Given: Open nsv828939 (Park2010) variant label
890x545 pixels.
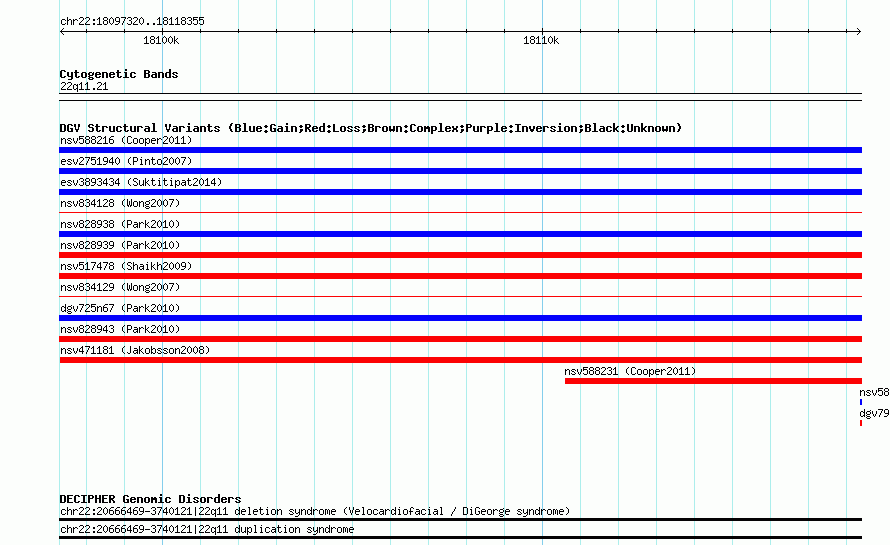Looking at the screenshot, I should coord(120,245).
